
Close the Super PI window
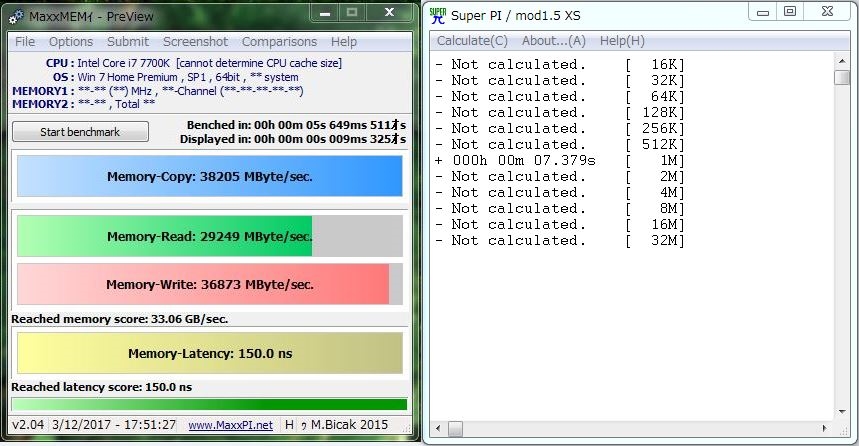pos(827,12)
